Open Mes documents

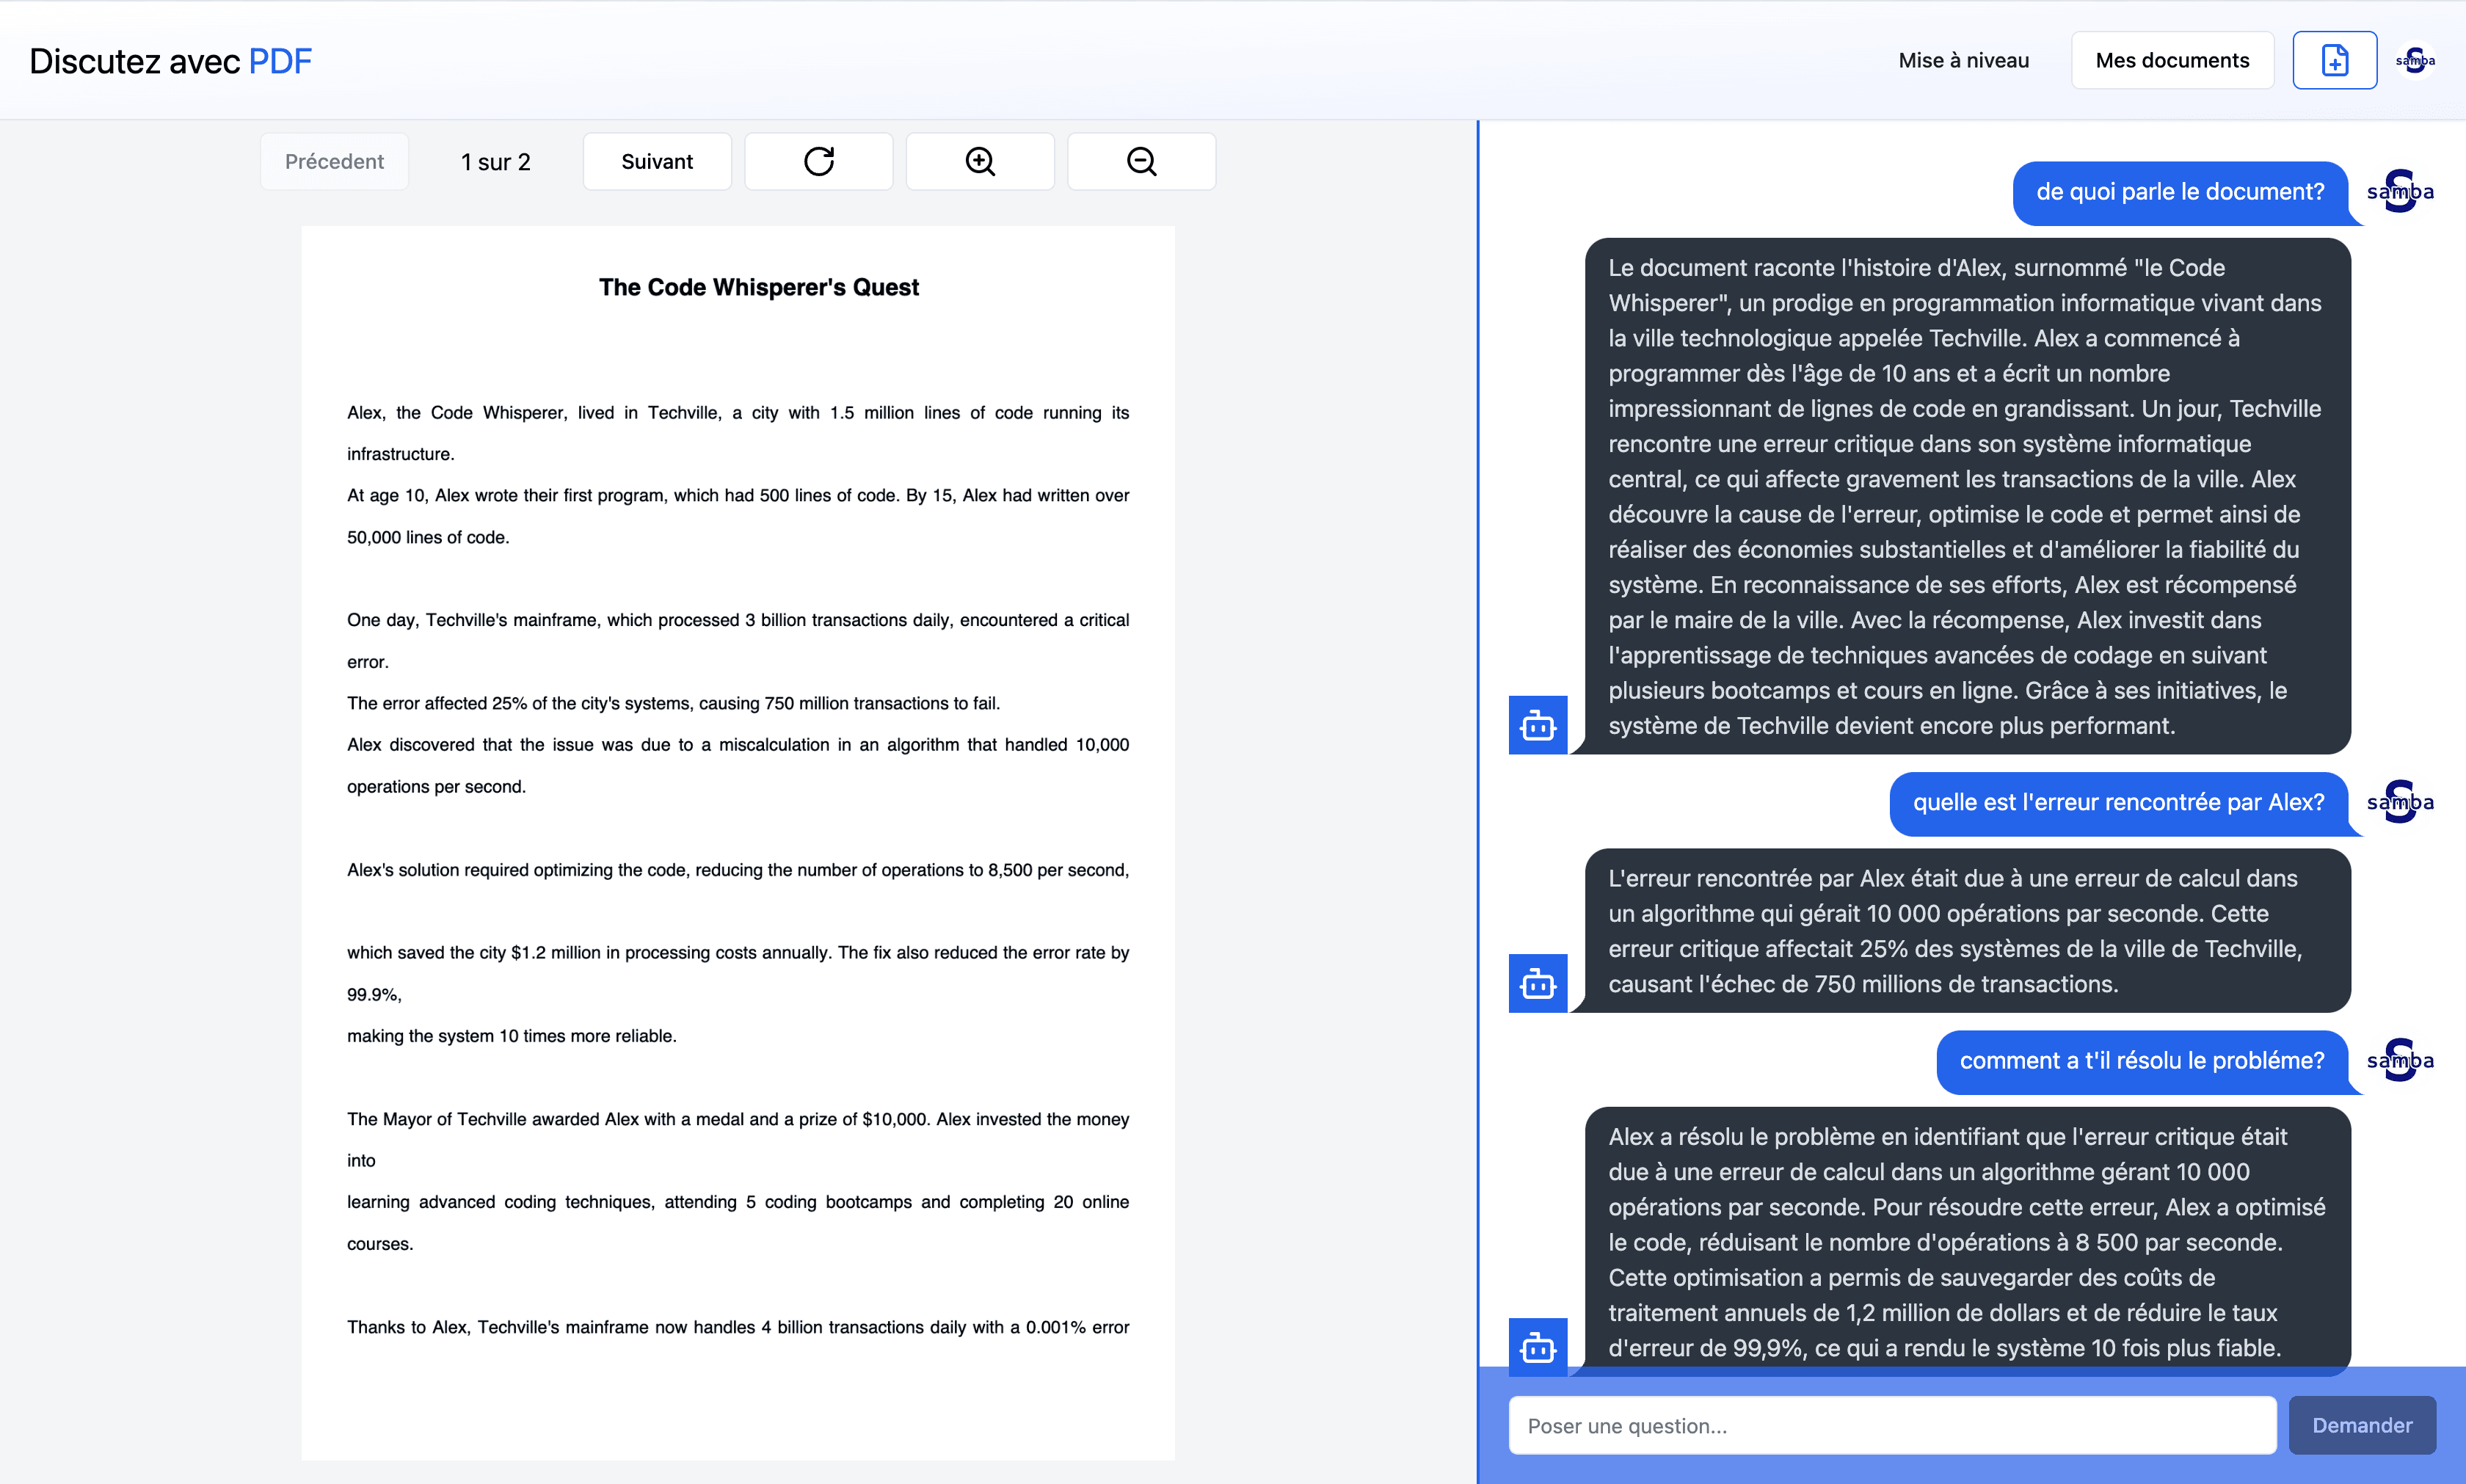pos(2172,60)
